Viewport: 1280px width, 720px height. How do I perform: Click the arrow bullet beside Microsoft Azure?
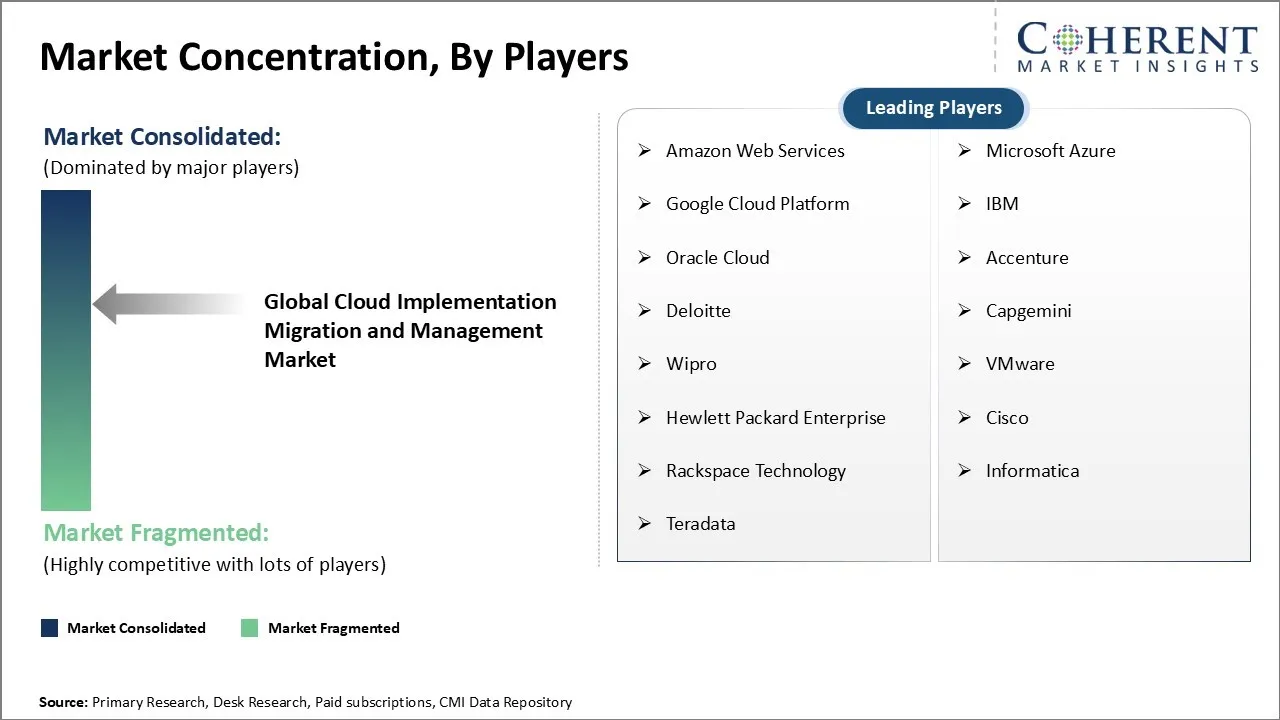[x=965, y=151]
